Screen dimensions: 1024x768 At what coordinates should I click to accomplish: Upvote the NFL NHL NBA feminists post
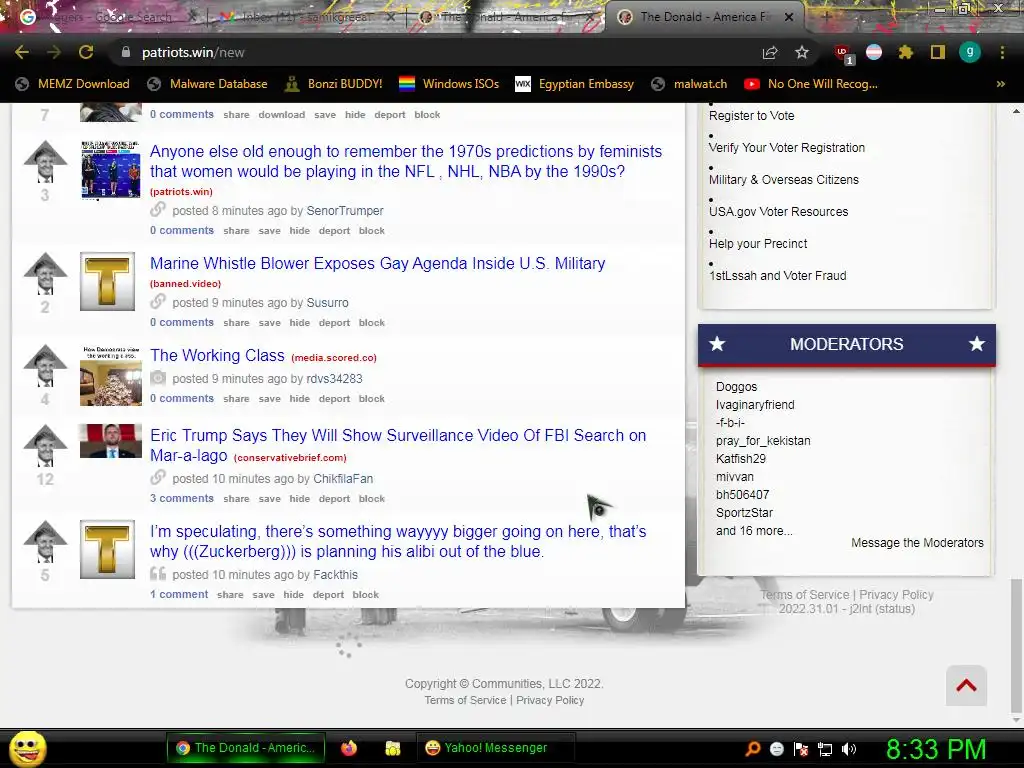point(45,161)
